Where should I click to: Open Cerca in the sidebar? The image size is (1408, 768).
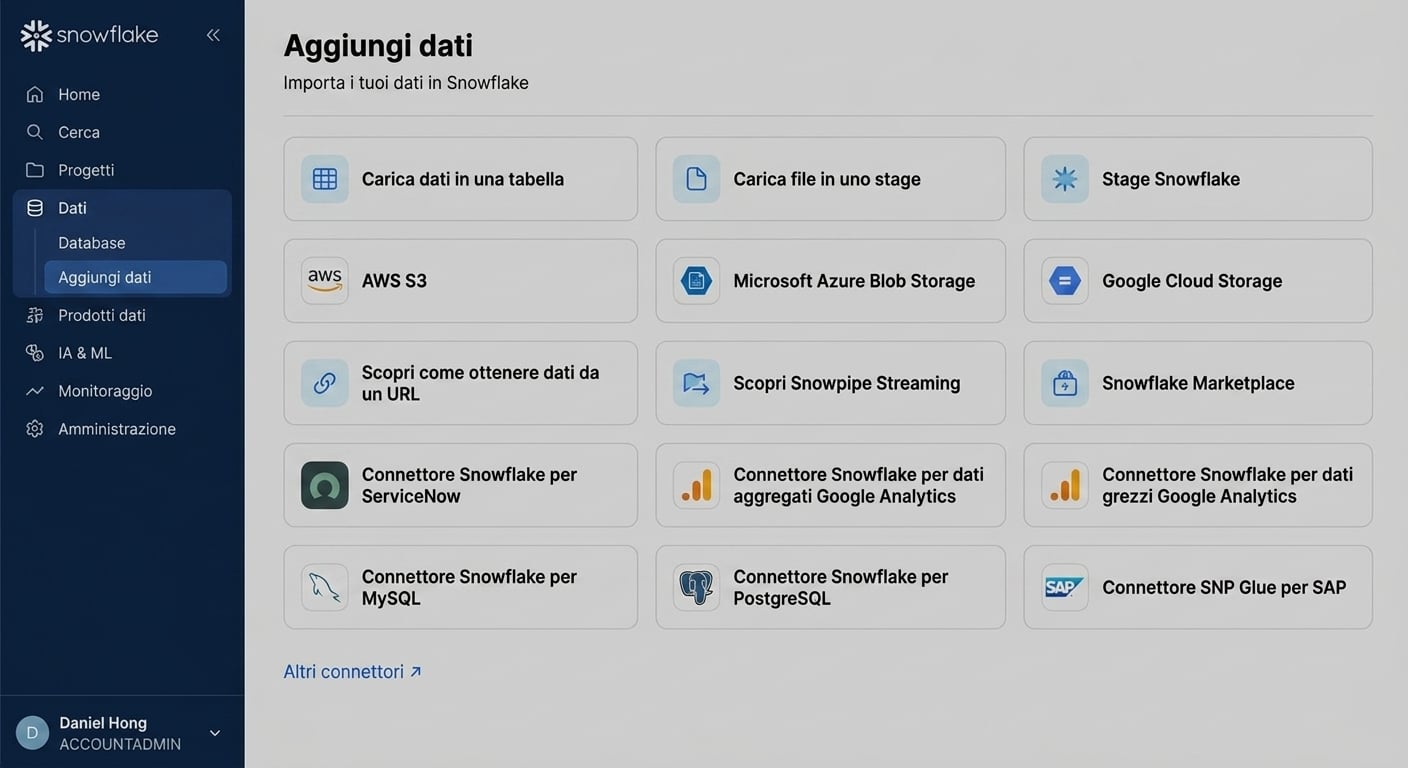click(x=122, y=132)
